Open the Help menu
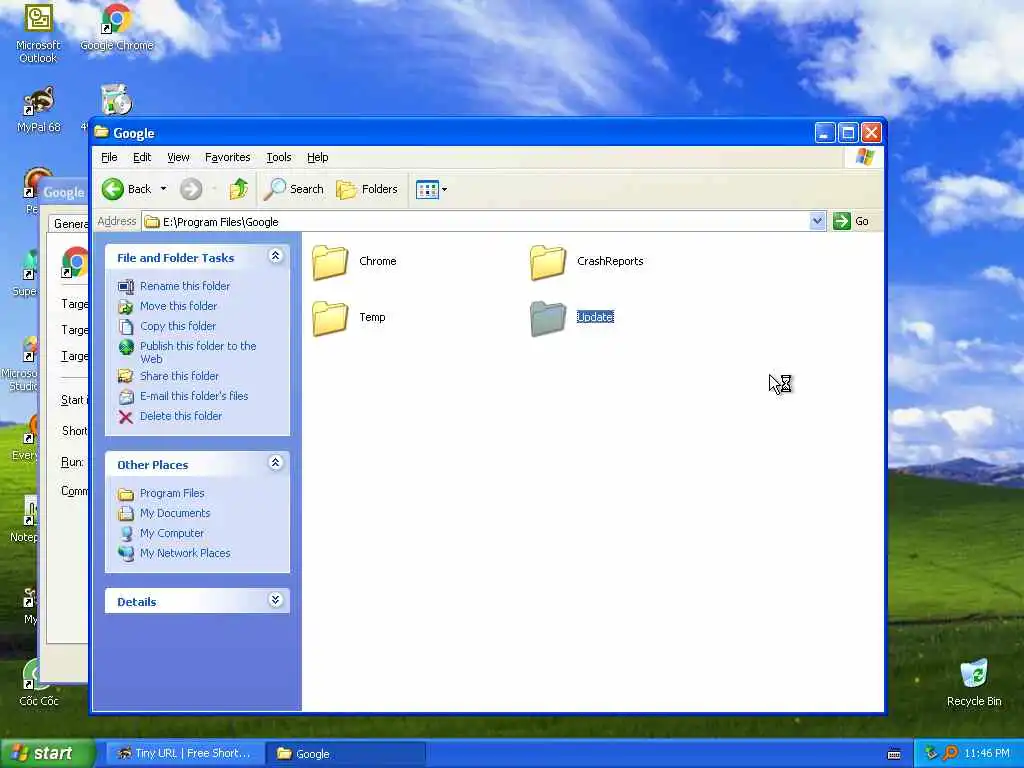 pyautogui.click(x=317, y=157)
